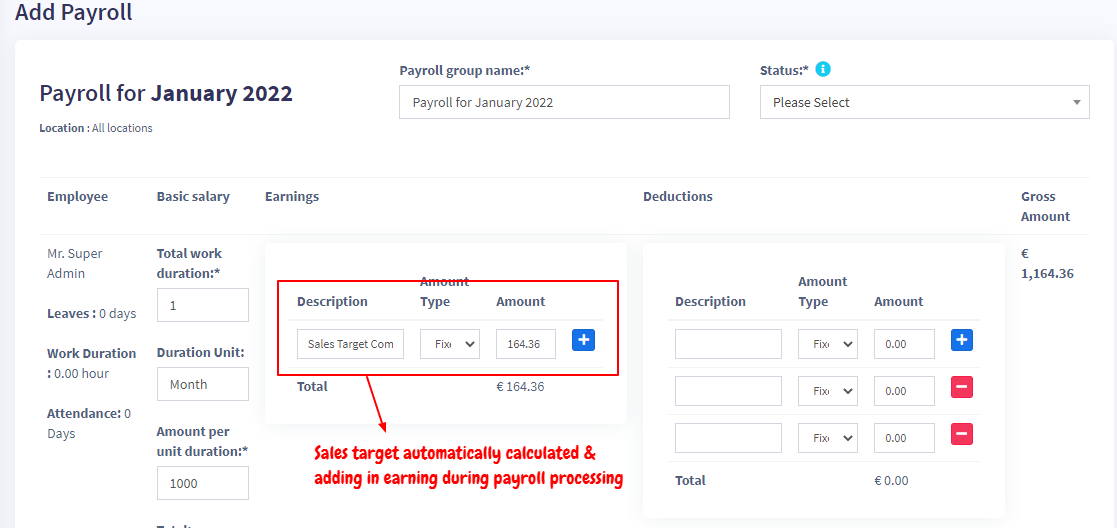Remove the second deduction row

(x=962, y=388)
